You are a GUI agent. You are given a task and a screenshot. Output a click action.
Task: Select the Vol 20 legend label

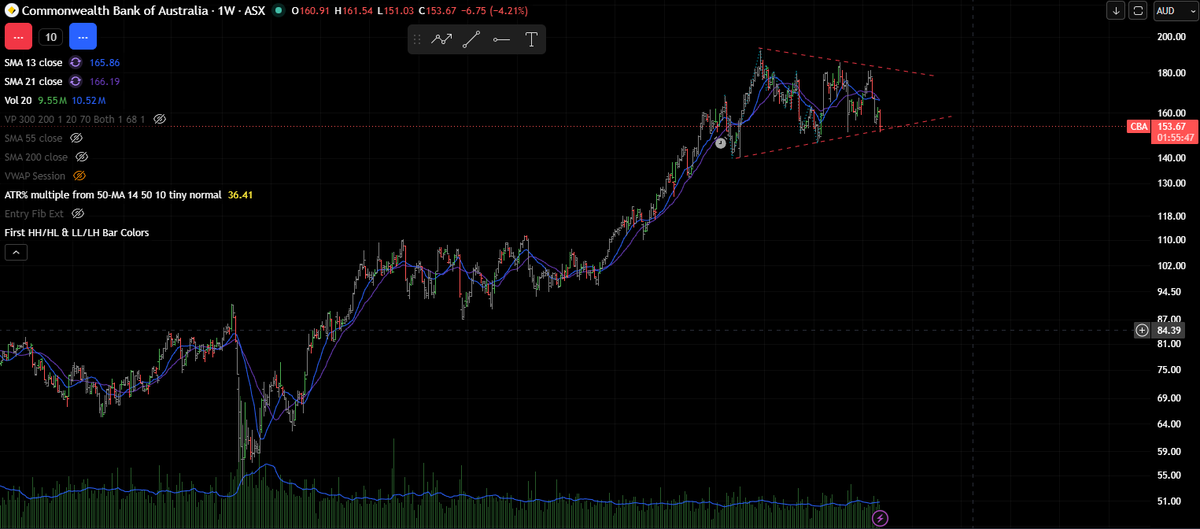tap(18, 100)
